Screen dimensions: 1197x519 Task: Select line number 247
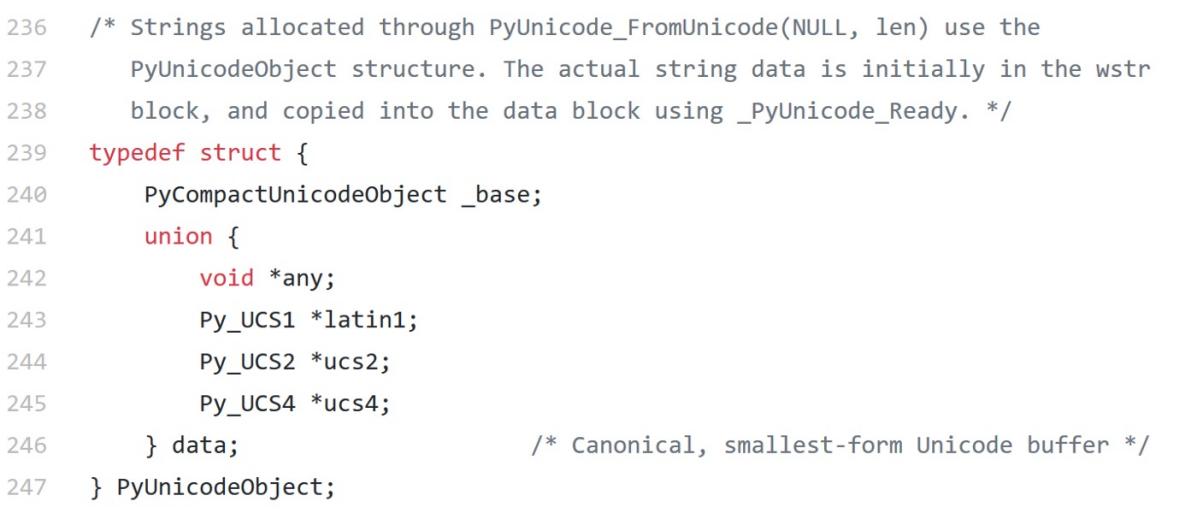pyautogui.click(x=27, y=486)
